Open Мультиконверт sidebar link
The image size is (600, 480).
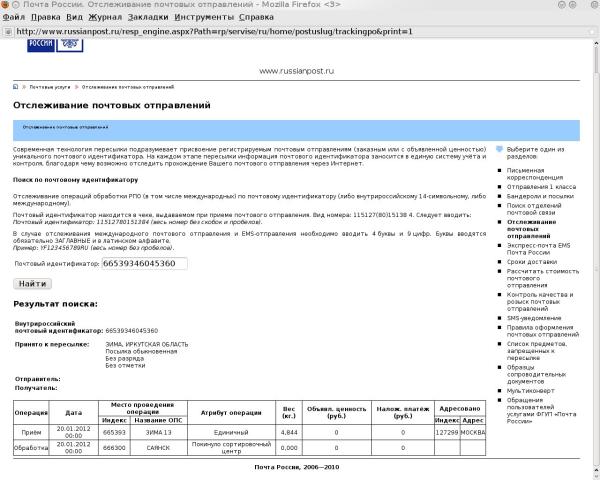[x=530, y=391]
